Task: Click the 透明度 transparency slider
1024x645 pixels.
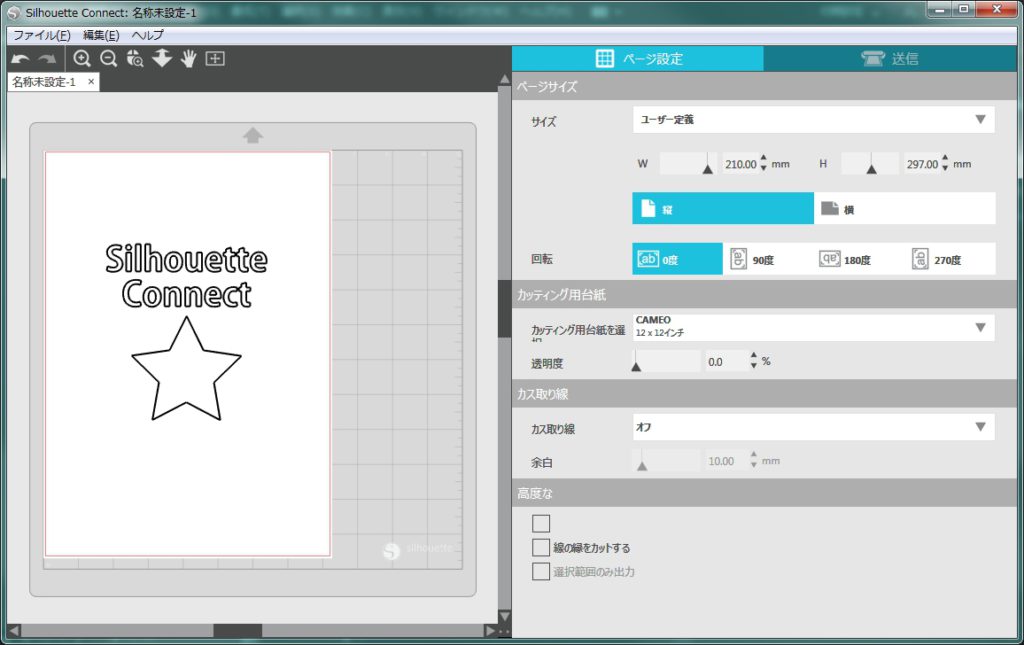Action: tap(667, 362)
